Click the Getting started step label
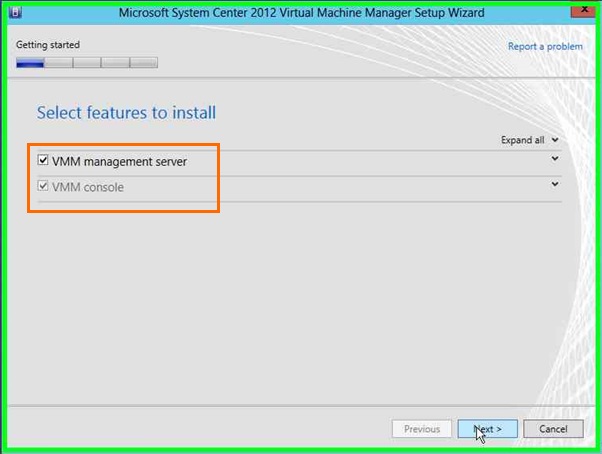This screenshot has width=602, height=454. pyautogui.click(x=48, y=45)
